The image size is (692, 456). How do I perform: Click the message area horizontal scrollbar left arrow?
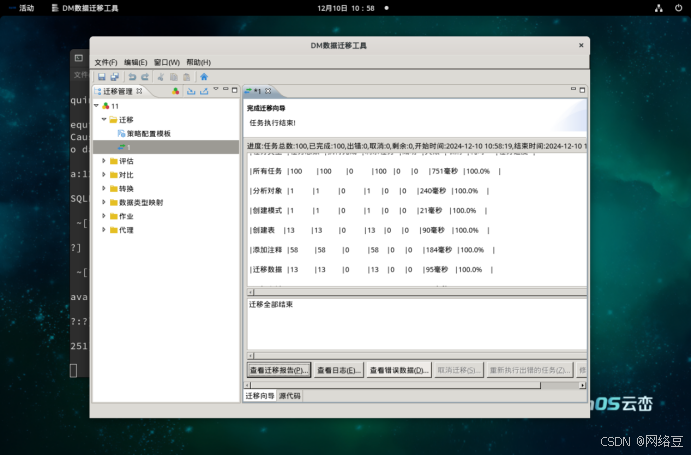251,356
